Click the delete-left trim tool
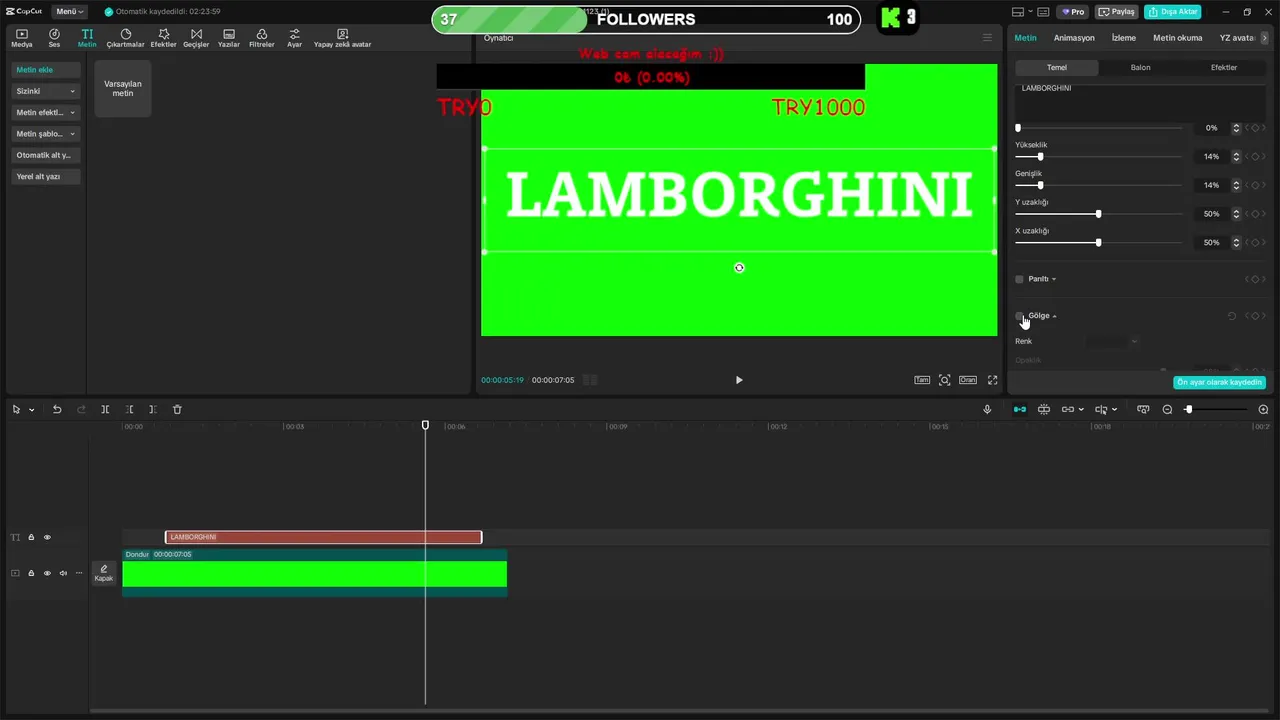The height and width of the screenshot is (720, 1280). point(129,409)
